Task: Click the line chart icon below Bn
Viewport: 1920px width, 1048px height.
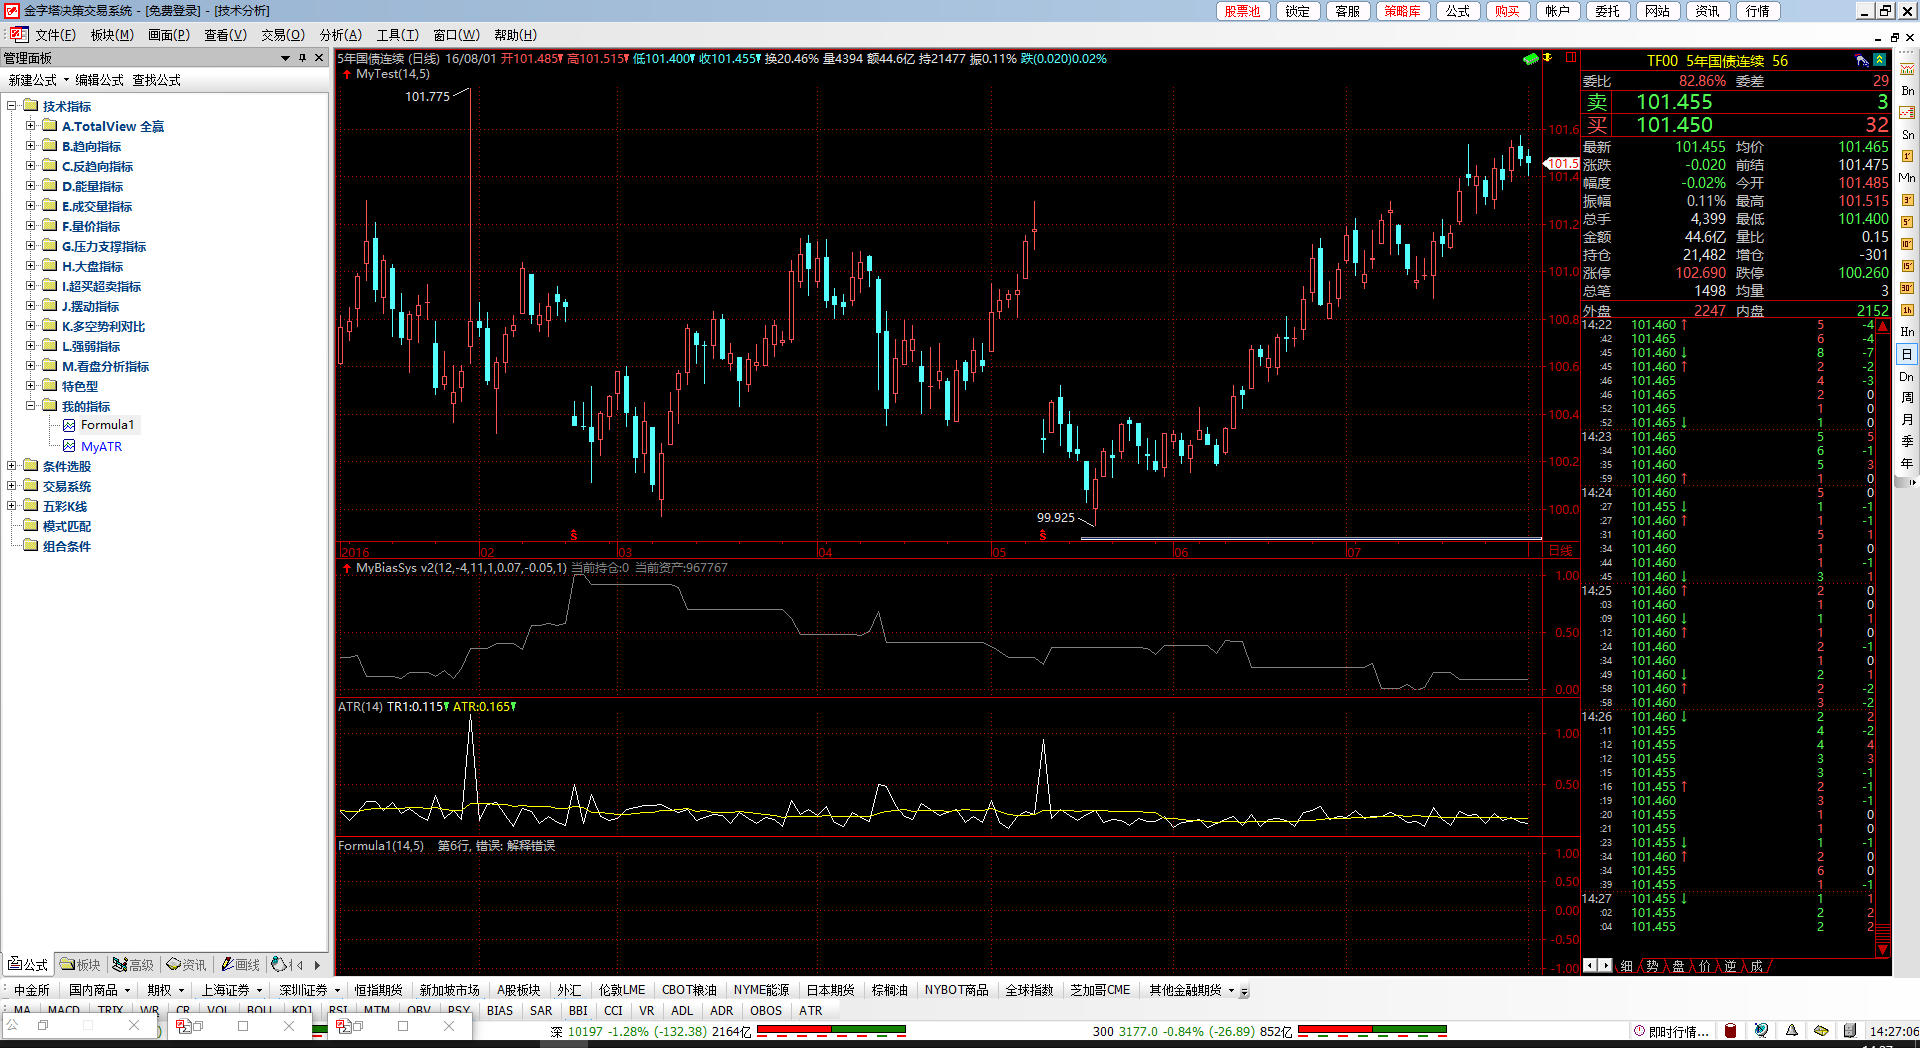Action: (x=1907, y=112)
